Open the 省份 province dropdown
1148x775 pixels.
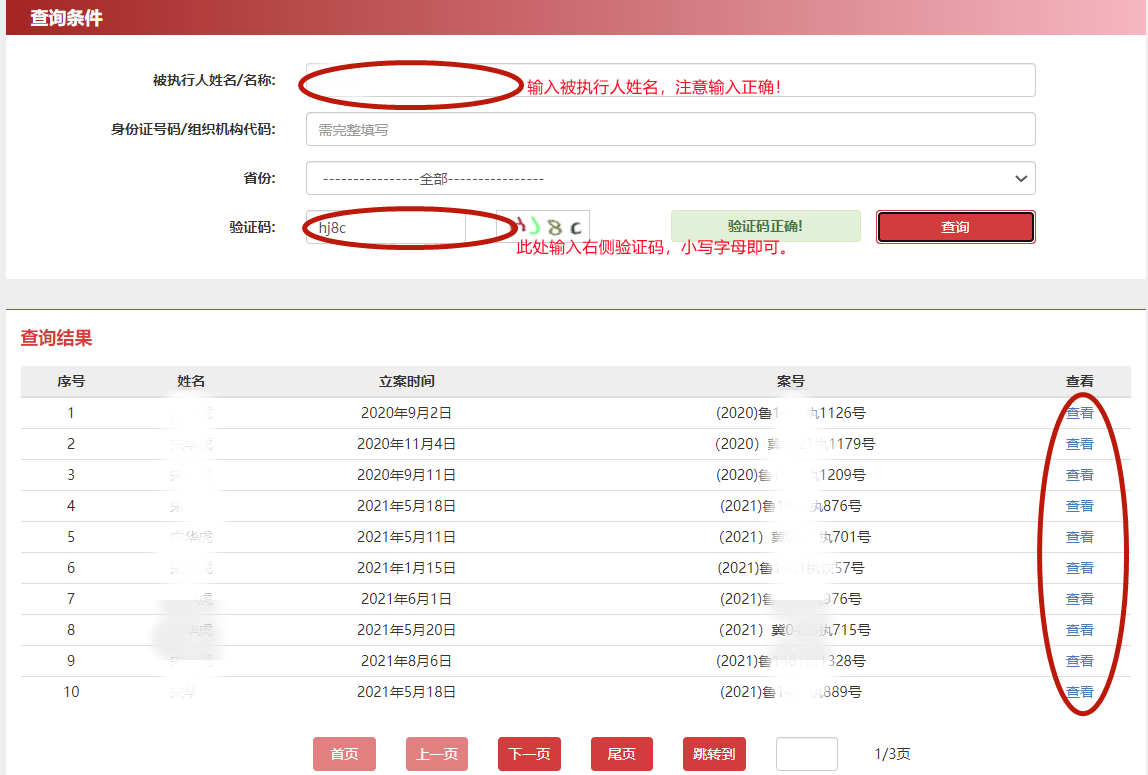(670, 178)
